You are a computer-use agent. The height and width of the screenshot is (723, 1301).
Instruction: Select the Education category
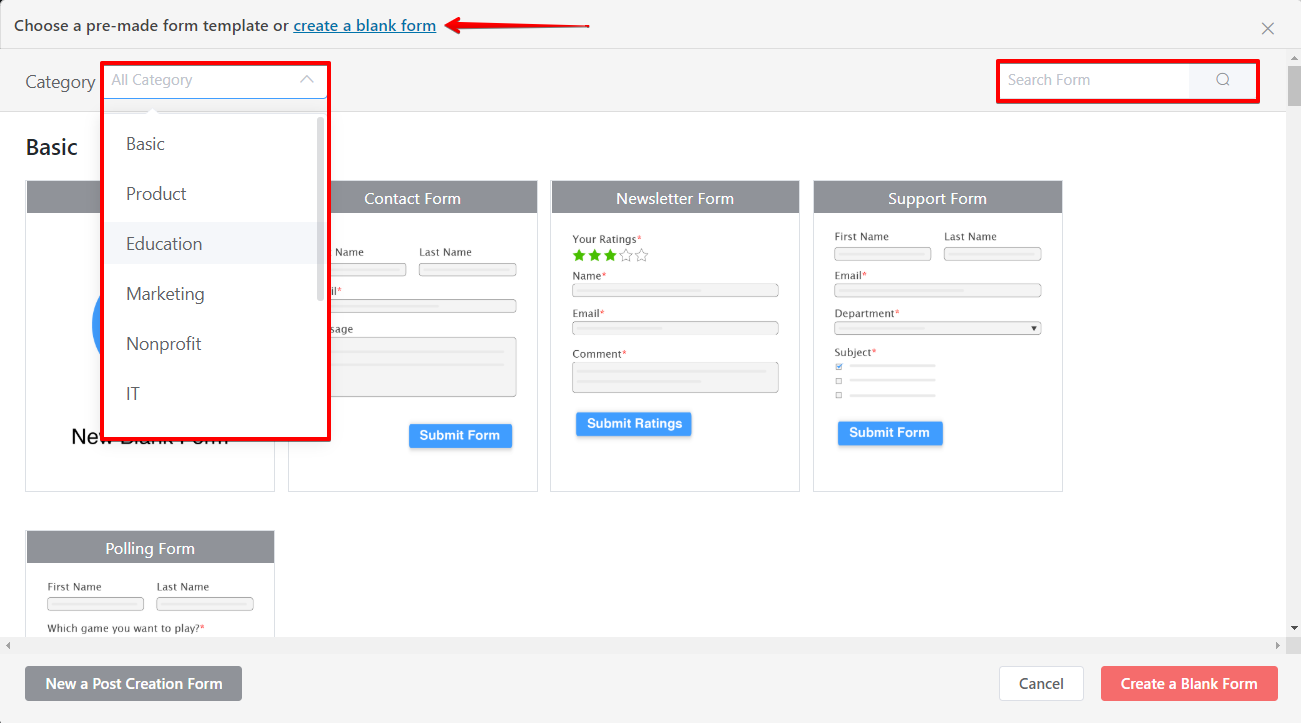(163, 243)
